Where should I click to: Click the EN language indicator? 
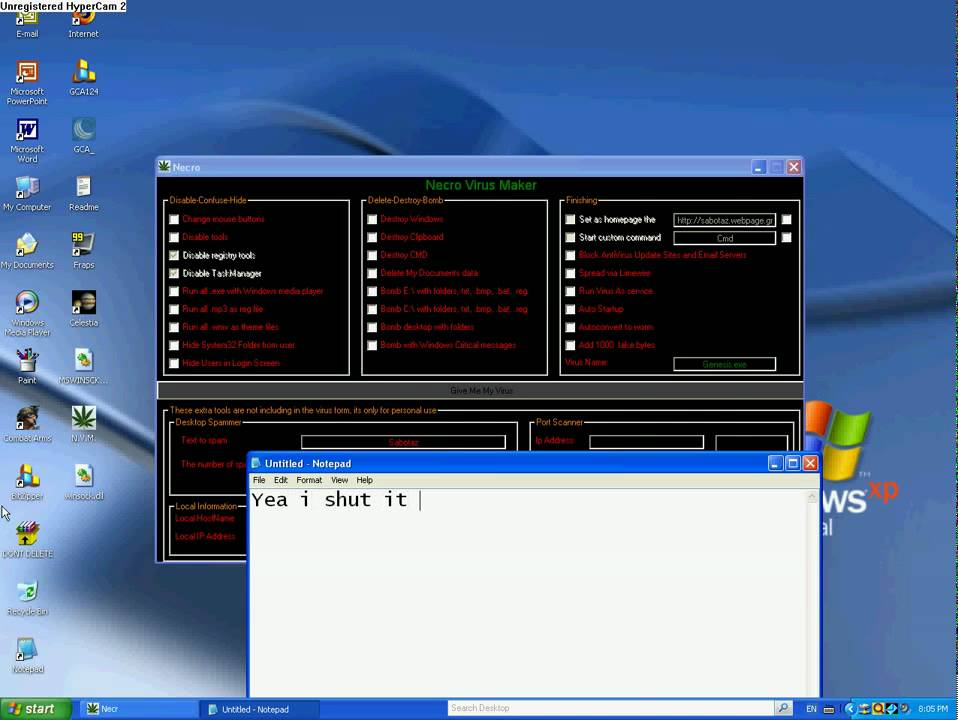(x=811, y=709)
